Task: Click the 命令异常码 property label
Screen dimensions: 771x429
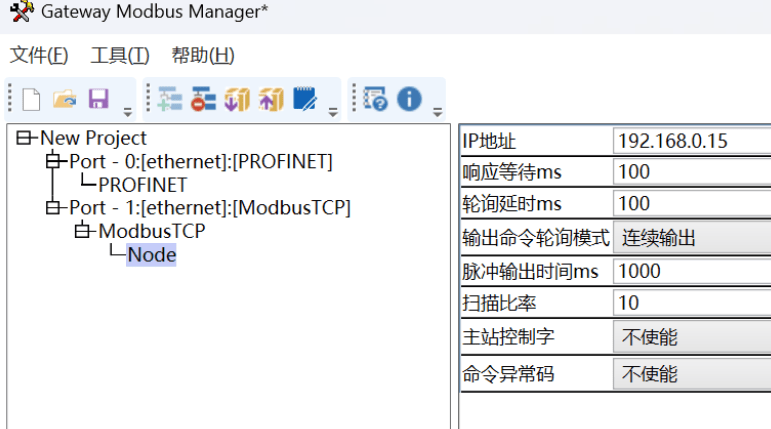Action: (x=508, y=374)
